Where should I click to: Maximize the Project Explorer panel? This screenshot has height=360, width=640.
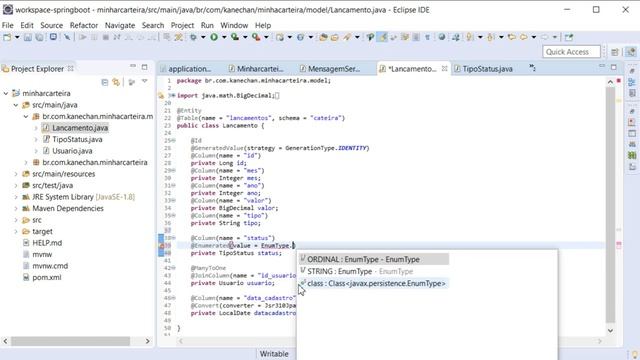click(x=144, y=67)
